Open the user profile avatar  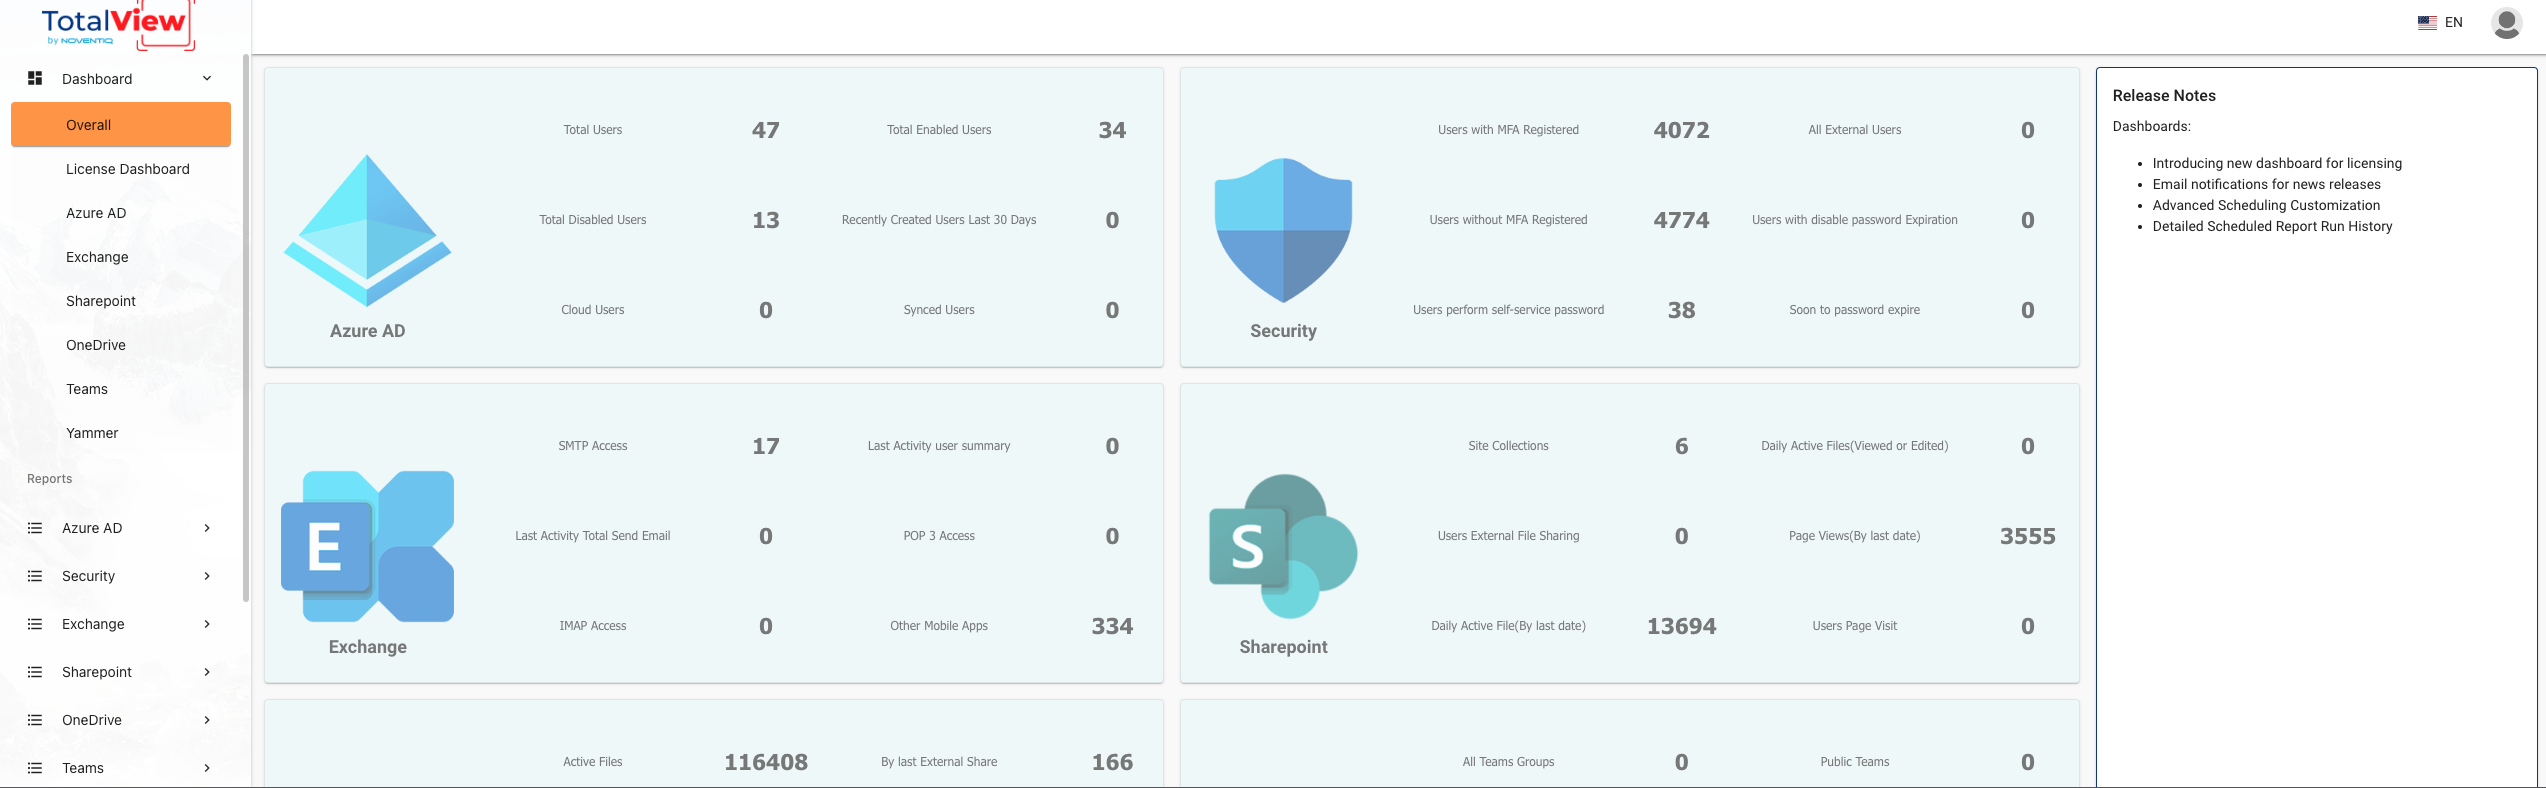coord(2506,22)
